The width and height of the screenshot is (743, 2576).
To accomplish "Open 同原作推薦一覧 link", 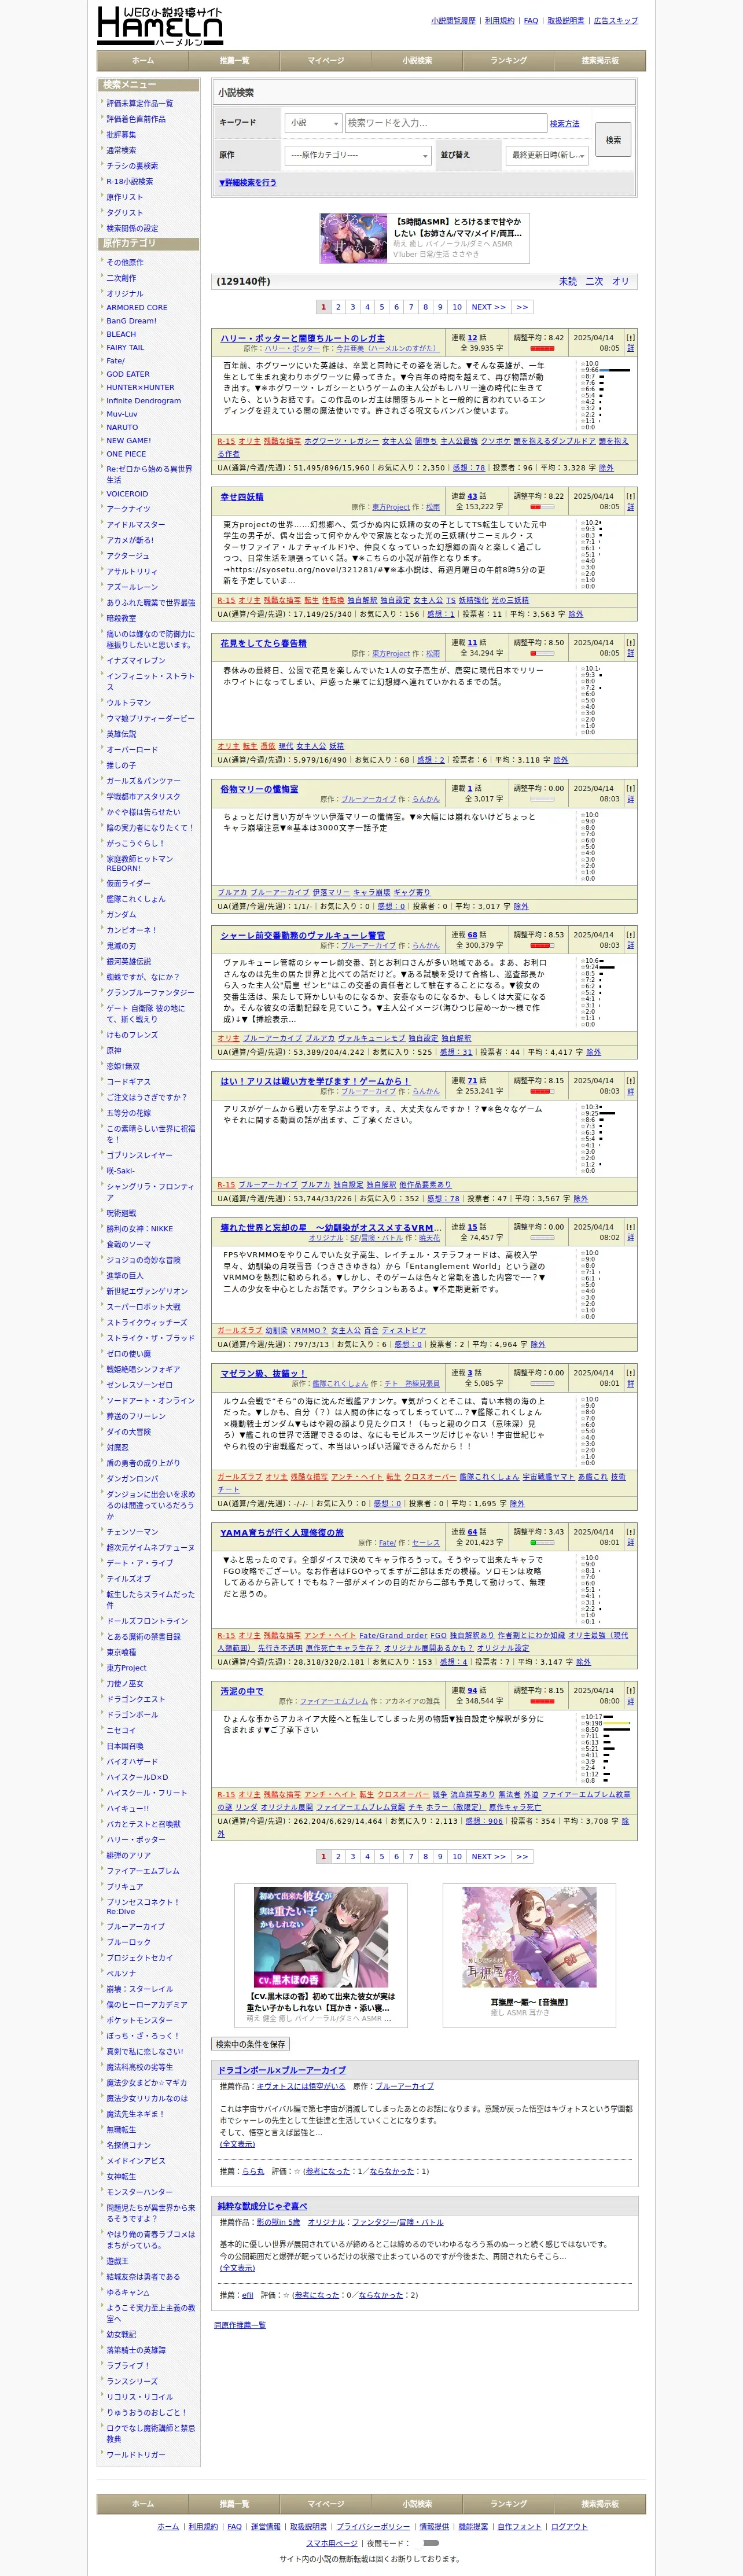I will 240,2325.
